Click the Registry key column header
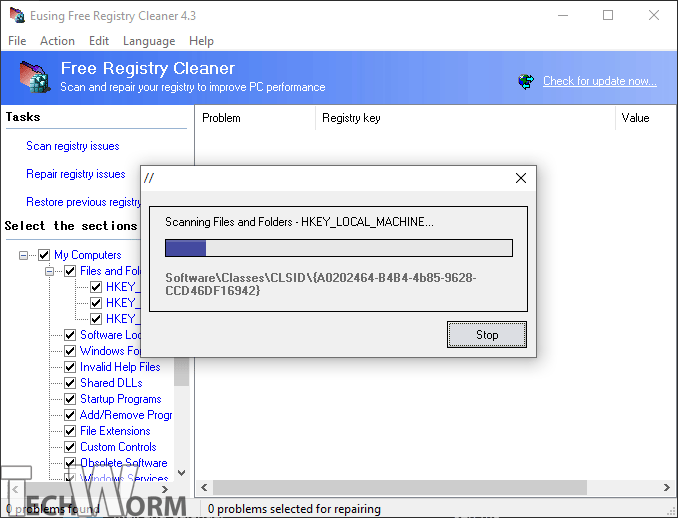678x518 pixels. point(465,118)
